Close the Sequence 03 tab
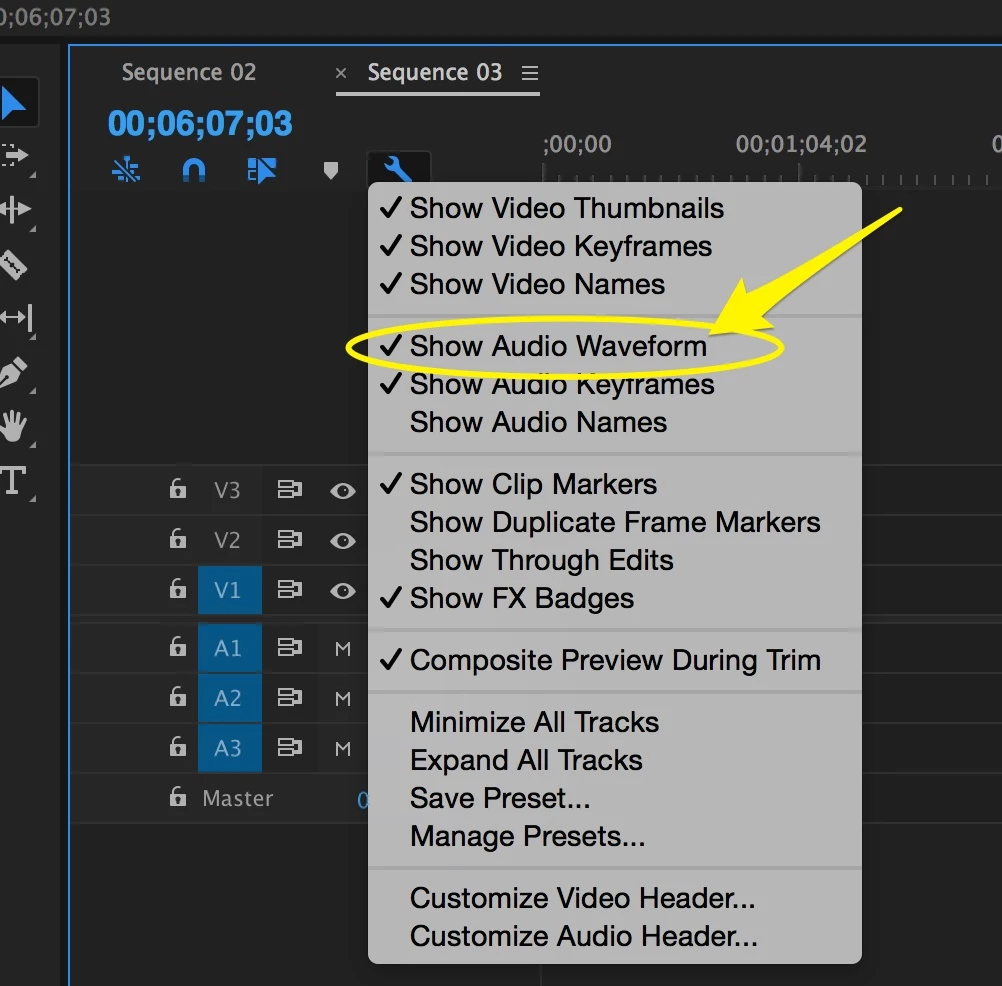Viewport: 1002px width, 986px height. [341, 73]
